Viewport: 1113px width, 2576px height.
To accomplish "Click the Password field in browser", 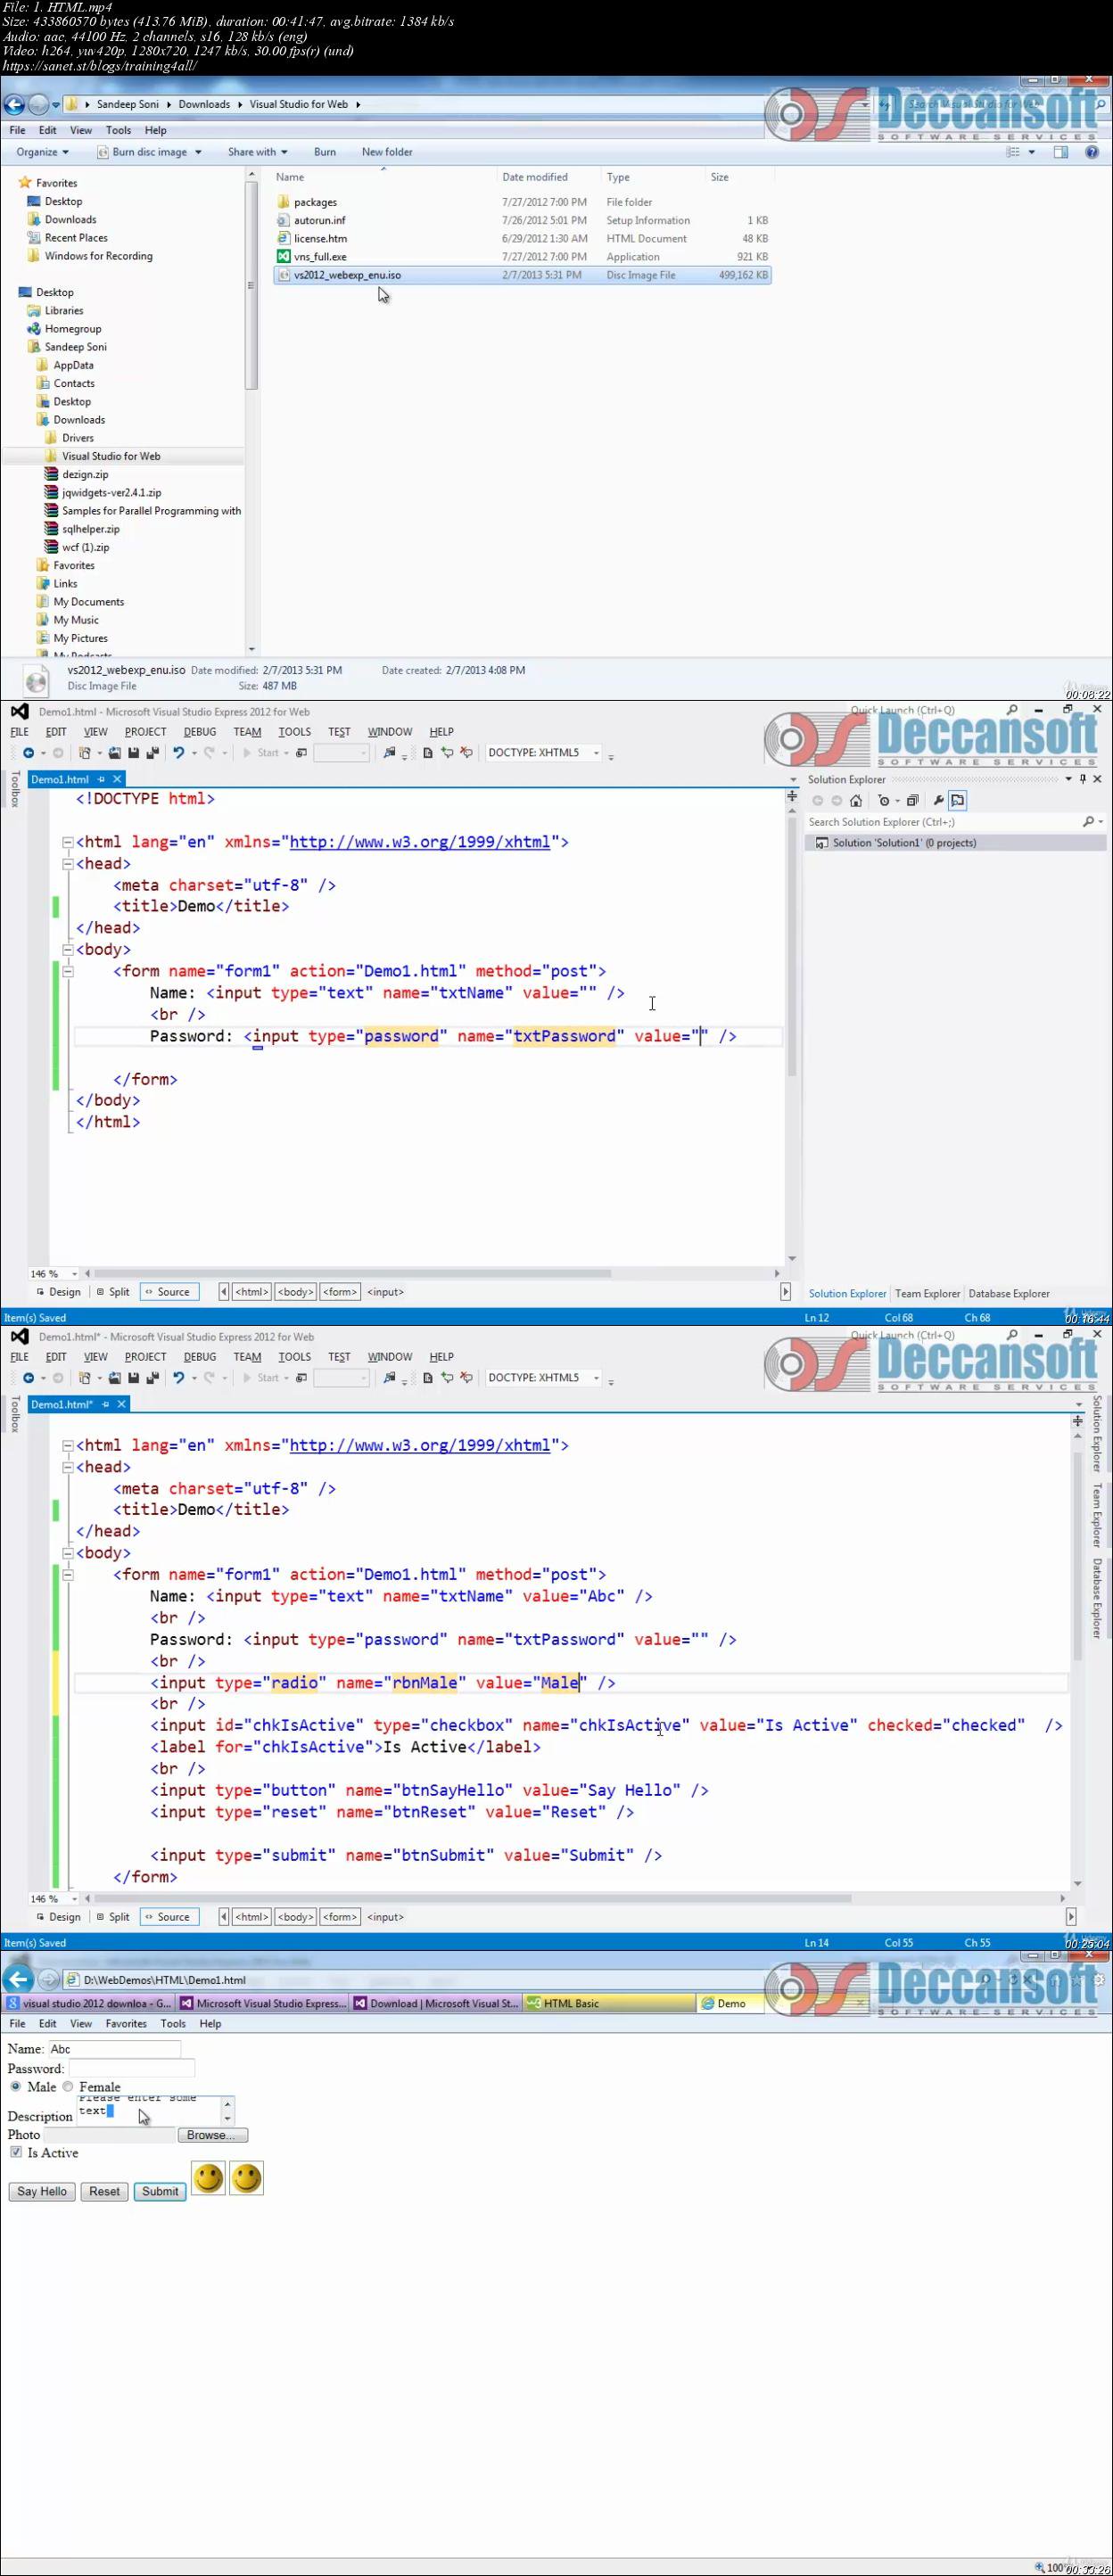I will 131,2068.
